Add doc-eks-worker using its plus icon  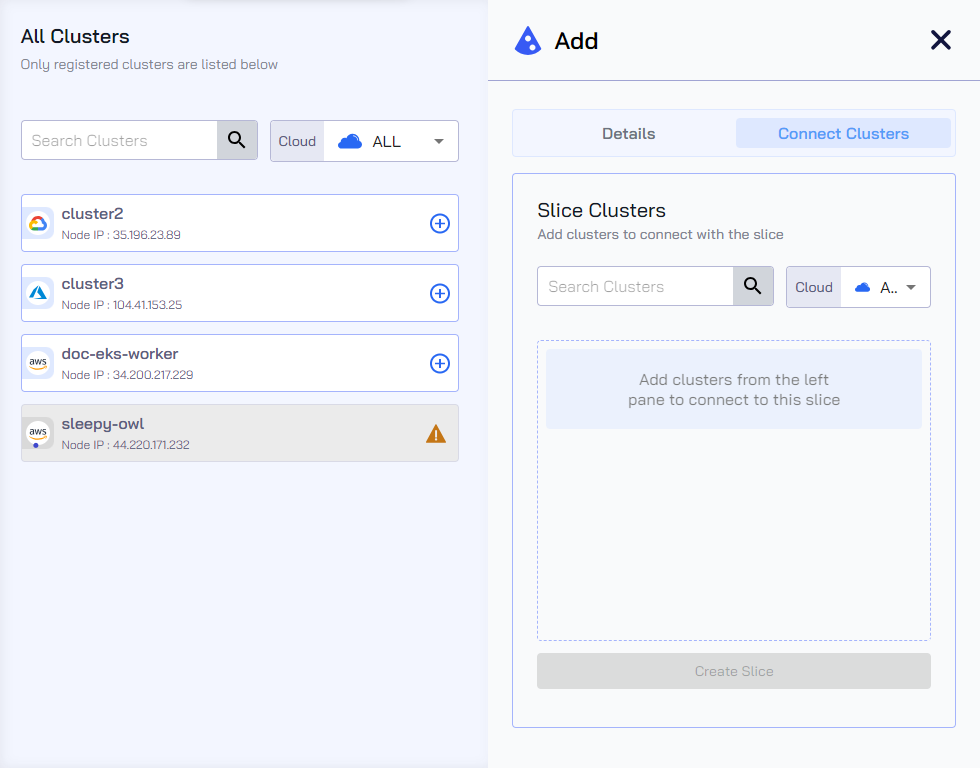(x=440, y=363)
